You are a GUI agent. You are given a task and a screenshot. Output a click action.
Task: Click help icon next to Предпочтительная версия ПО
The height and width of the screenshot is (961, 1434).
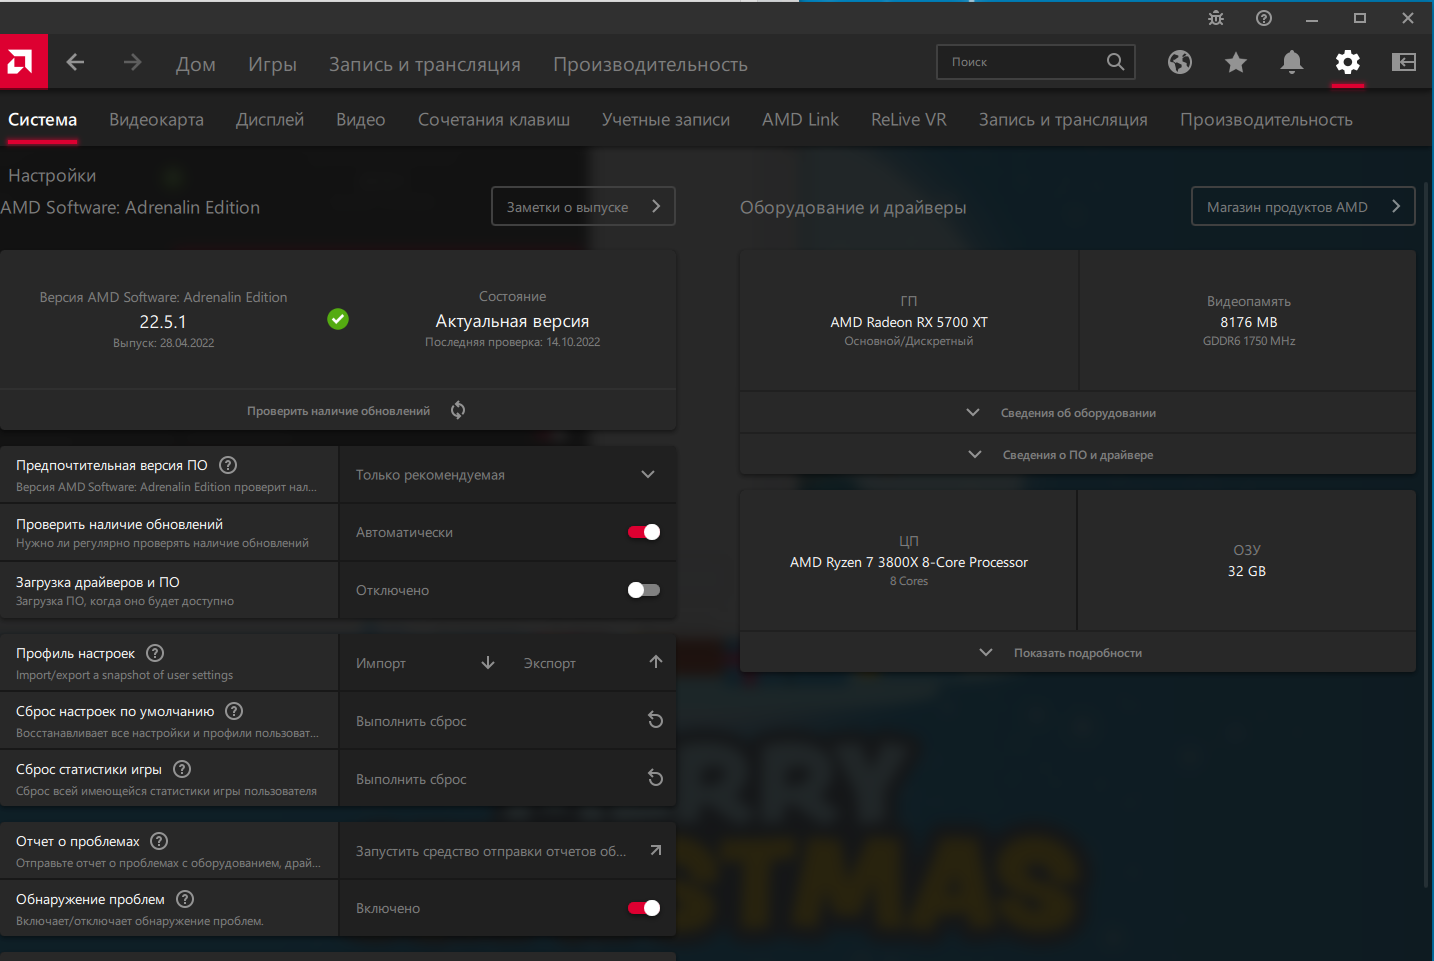coord(228,465)
